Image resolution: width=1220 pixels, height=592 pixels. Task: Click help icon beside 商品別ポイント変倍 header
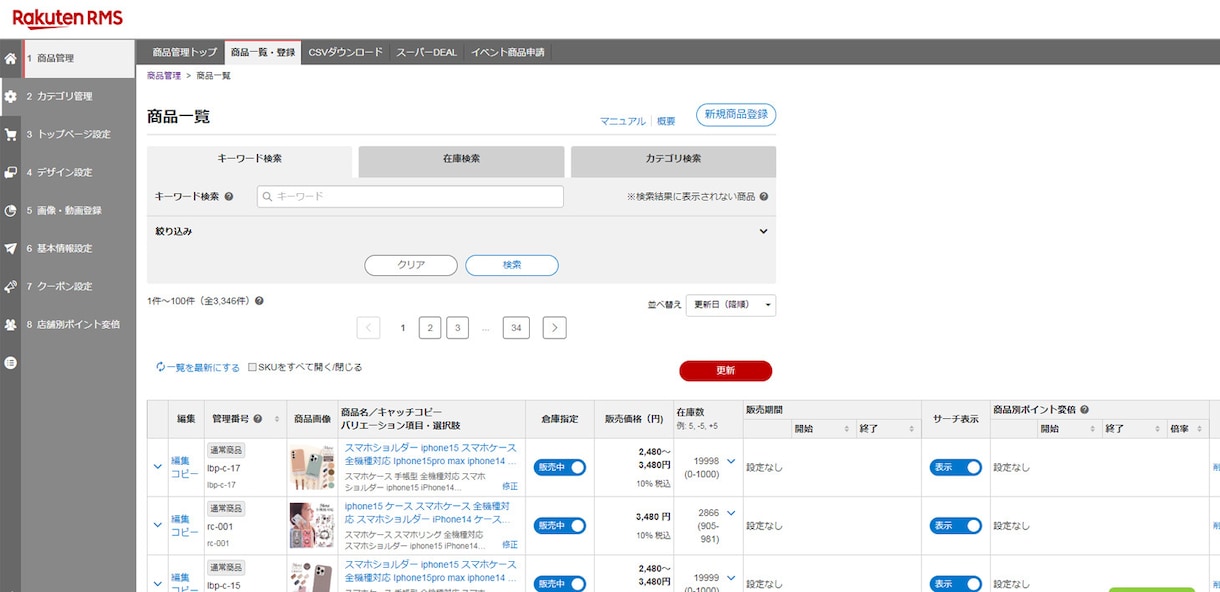click(1085, 410)
